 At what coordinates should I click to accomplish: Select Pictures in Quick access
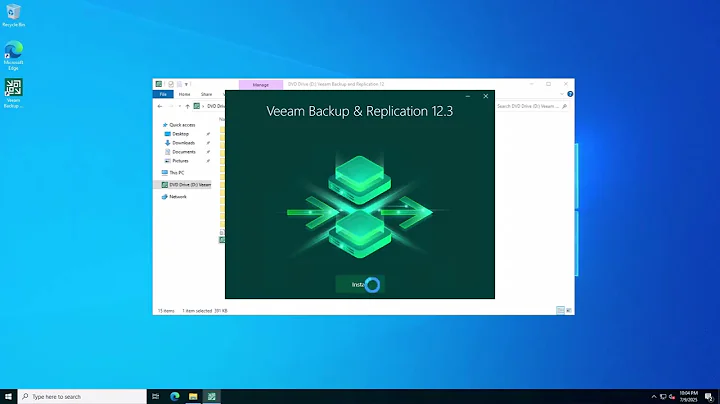pos(180,161)
